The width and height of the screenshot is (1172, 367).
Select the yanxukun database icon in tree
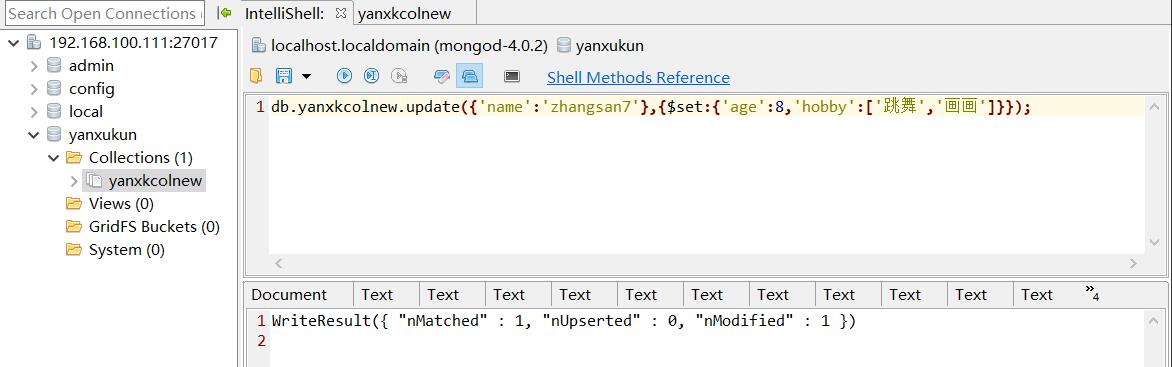pyautogui.click(x=54, y=135)
